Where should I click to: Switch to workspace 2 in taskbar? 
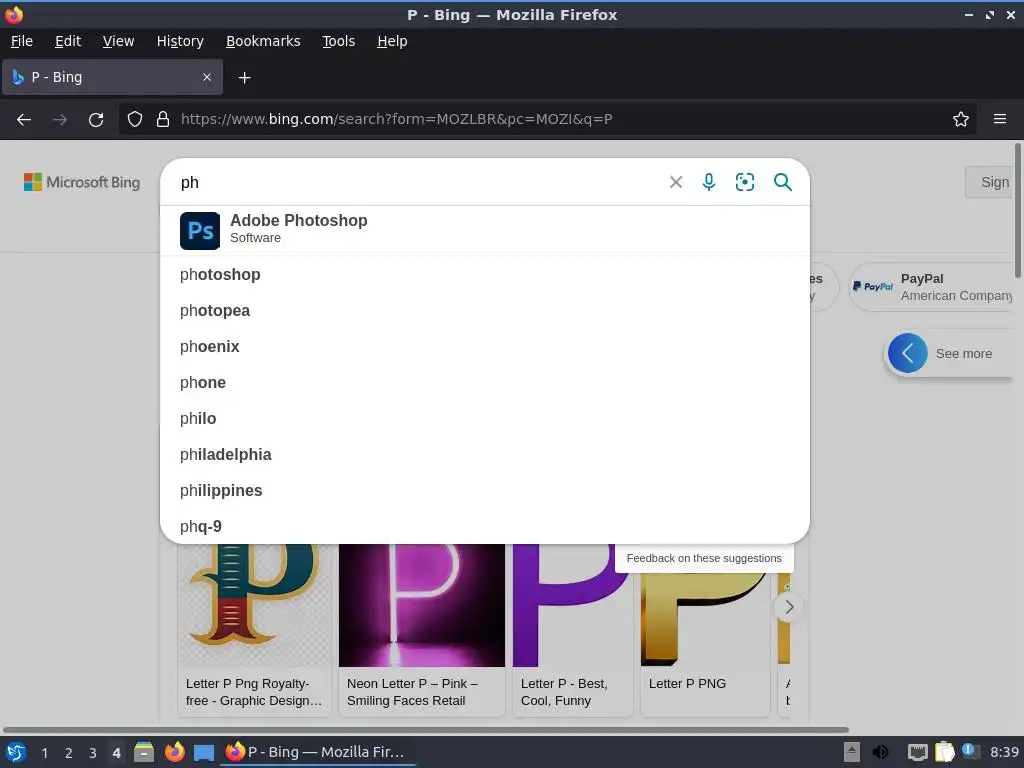(69, 753)
